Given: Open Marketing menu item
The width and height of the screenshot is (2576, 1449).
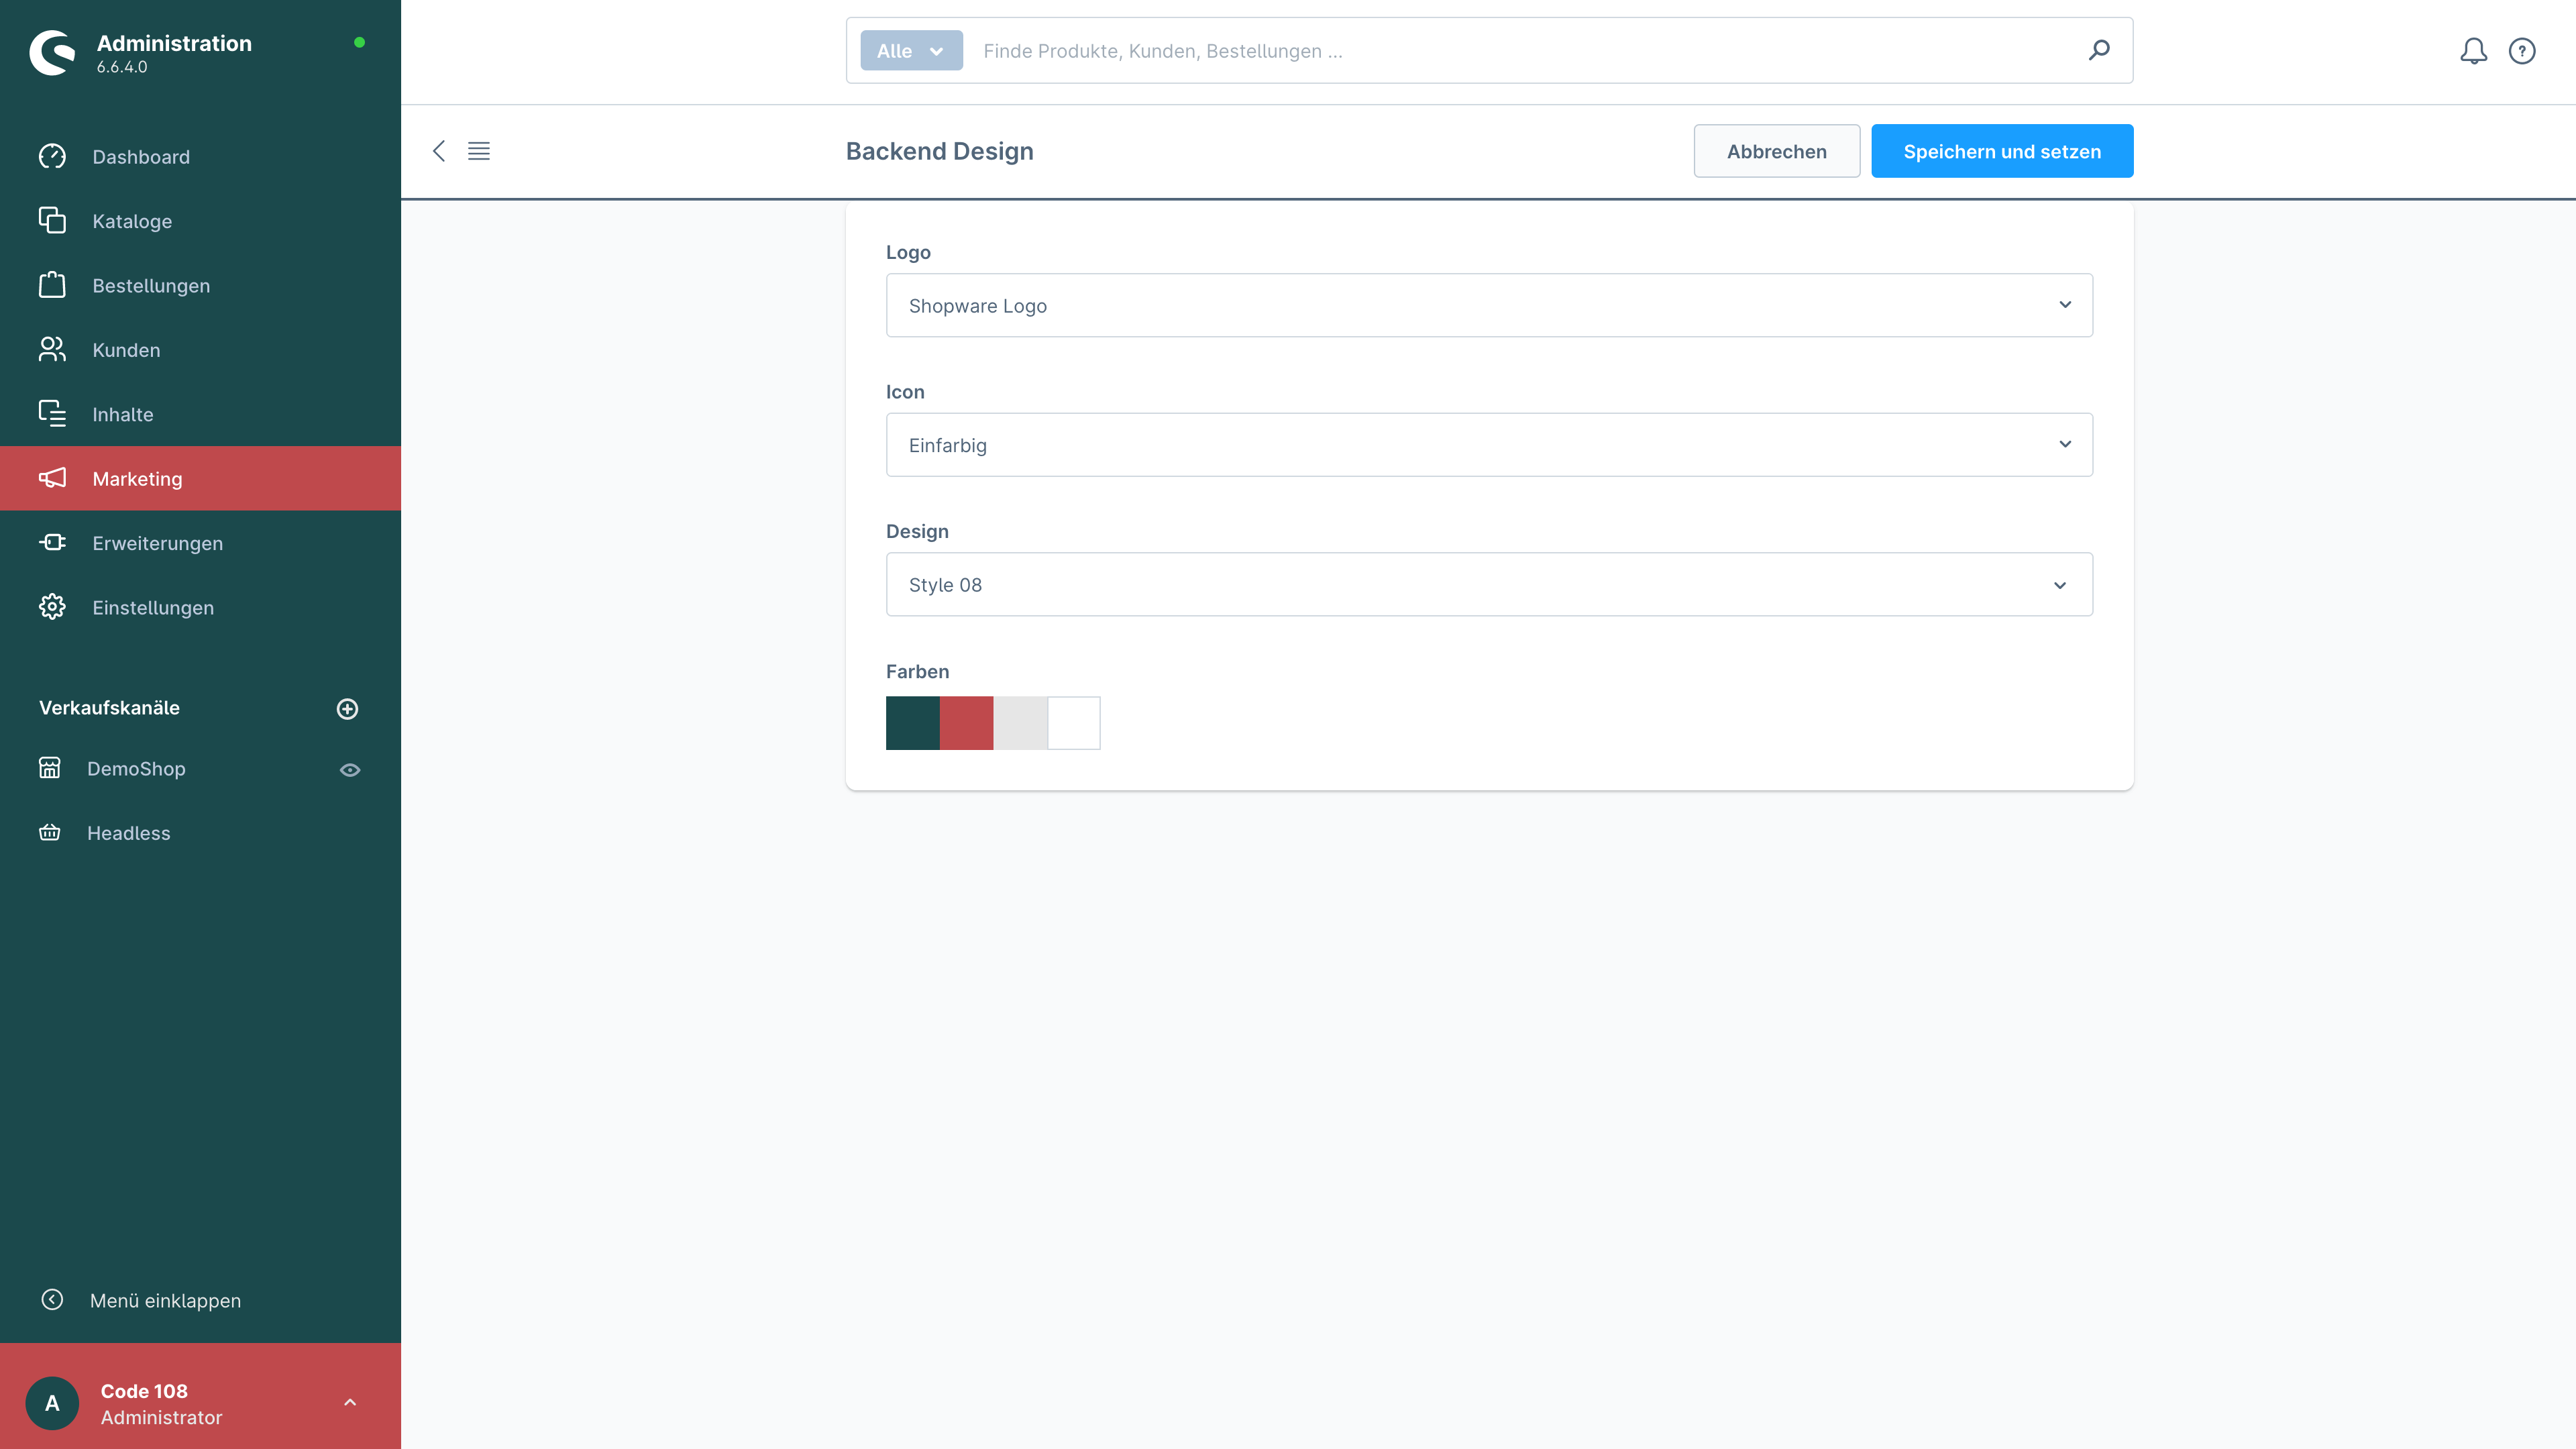Looking at the screenshot, I should (200, 478).
